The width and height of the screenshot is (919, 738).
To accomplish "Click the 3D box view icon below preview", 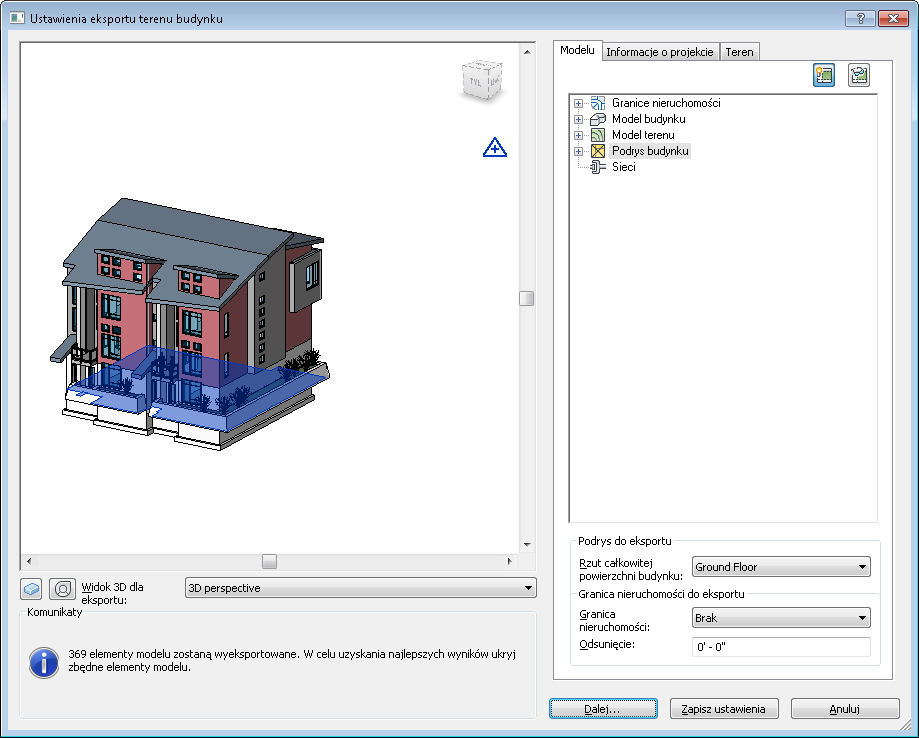I will (x=32, y=589).
